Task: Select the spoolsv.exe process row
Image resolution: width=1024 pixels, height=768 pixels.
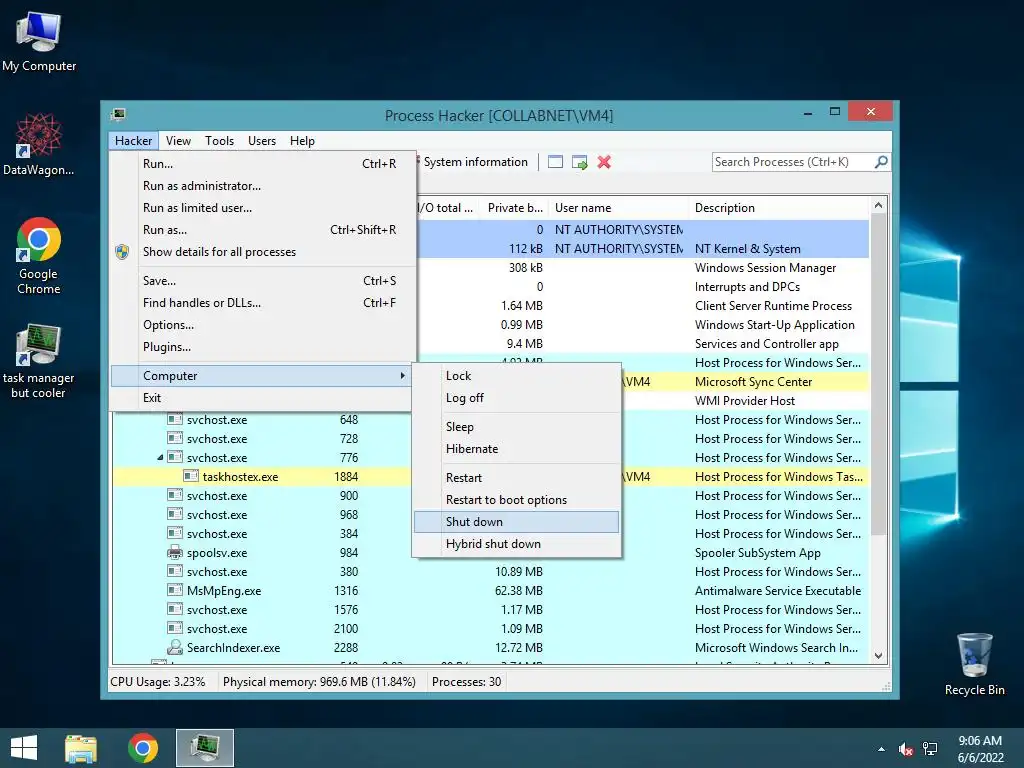Action: tap(491, 552)
